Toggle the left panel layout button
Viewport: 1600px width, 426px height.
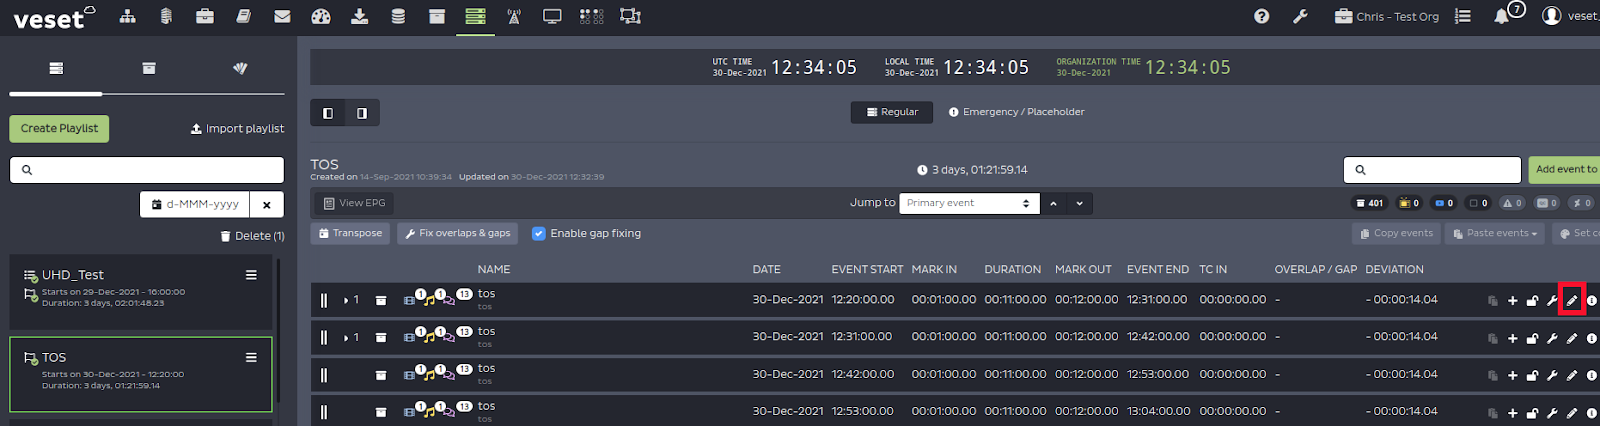click(327, 113)
